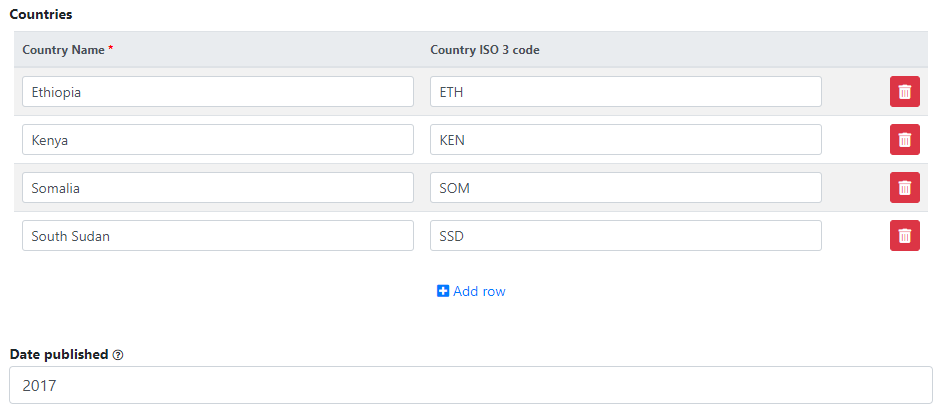Delete the Ethiopia row with trash icon
Screen dimensions: 941x414
[x=904, y=91]
